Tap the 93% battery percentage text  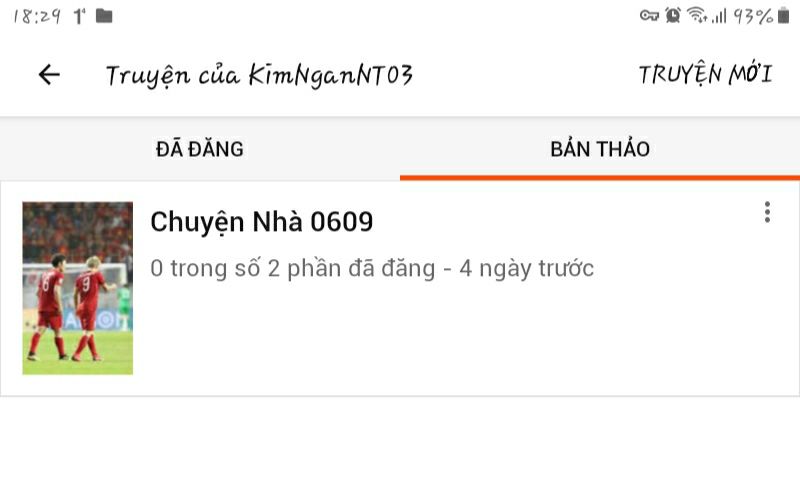point(753,16)
